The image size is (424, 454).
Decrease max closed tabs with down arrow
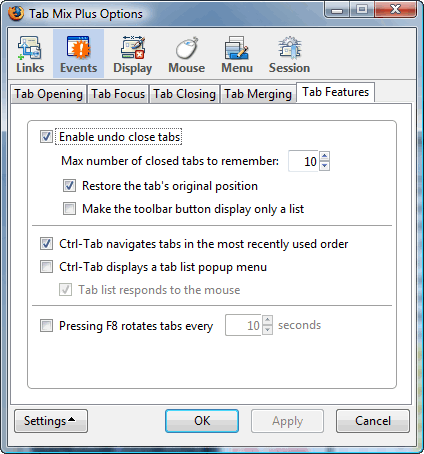325,166
